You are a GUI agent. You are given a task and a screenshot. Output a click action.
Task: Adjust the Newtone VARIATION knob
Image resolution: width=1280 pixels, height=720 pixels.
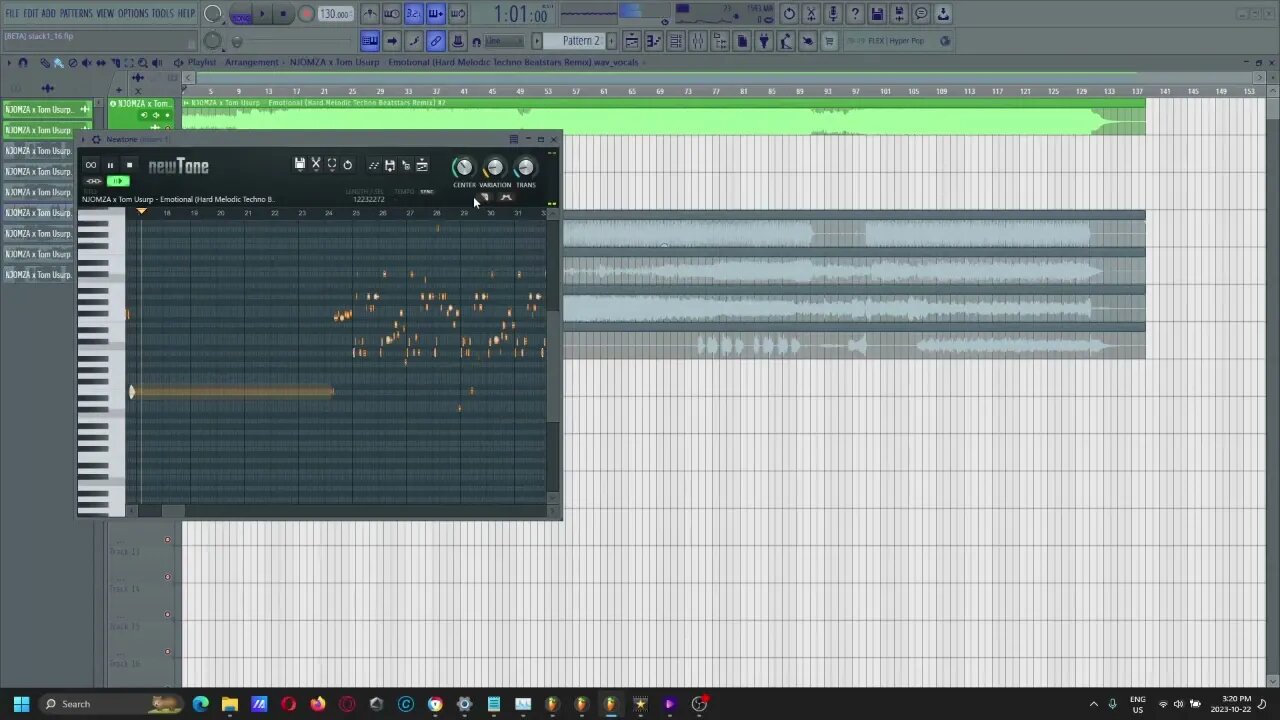[x=494, y=167]
